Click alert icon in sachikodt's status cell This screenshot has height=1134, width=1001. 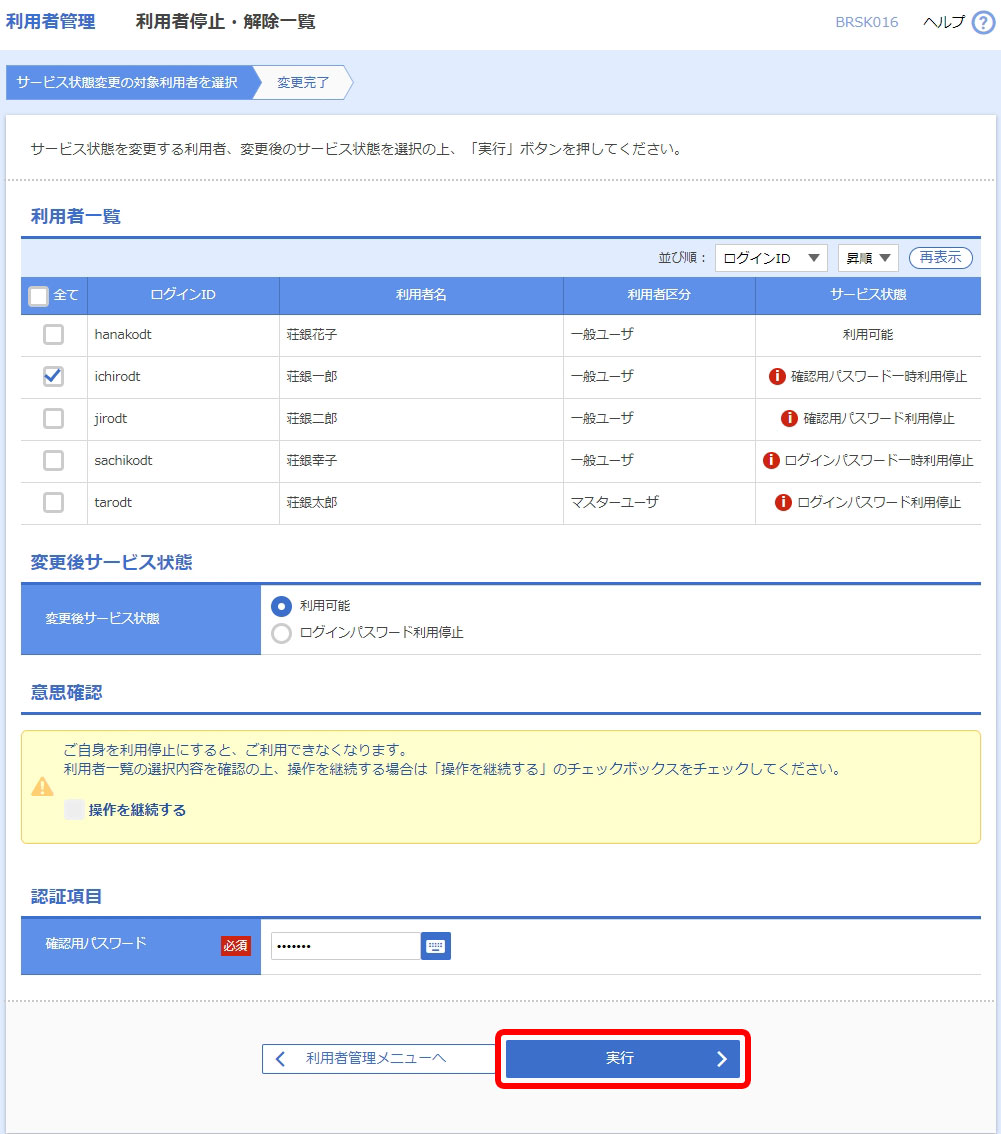[x=771, y=461]
